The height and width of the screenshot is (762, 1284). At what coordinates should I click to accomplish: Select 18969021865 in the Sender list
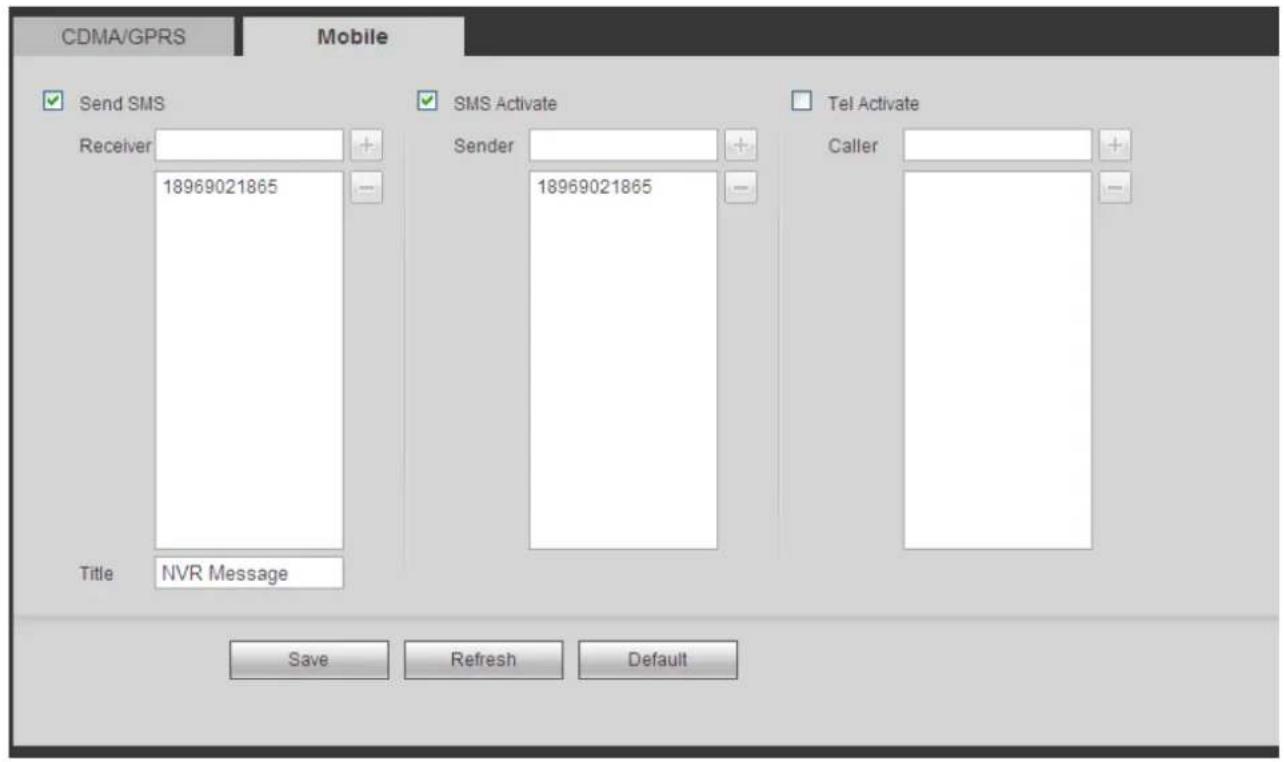(x=595, y=187)
